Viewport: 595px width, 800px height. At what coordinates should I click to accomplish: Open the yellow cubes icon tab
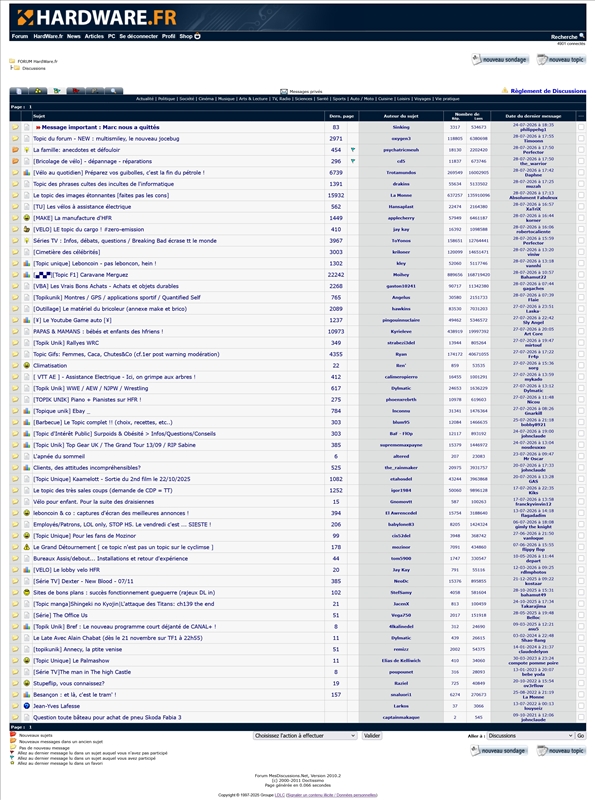[38, 91]
